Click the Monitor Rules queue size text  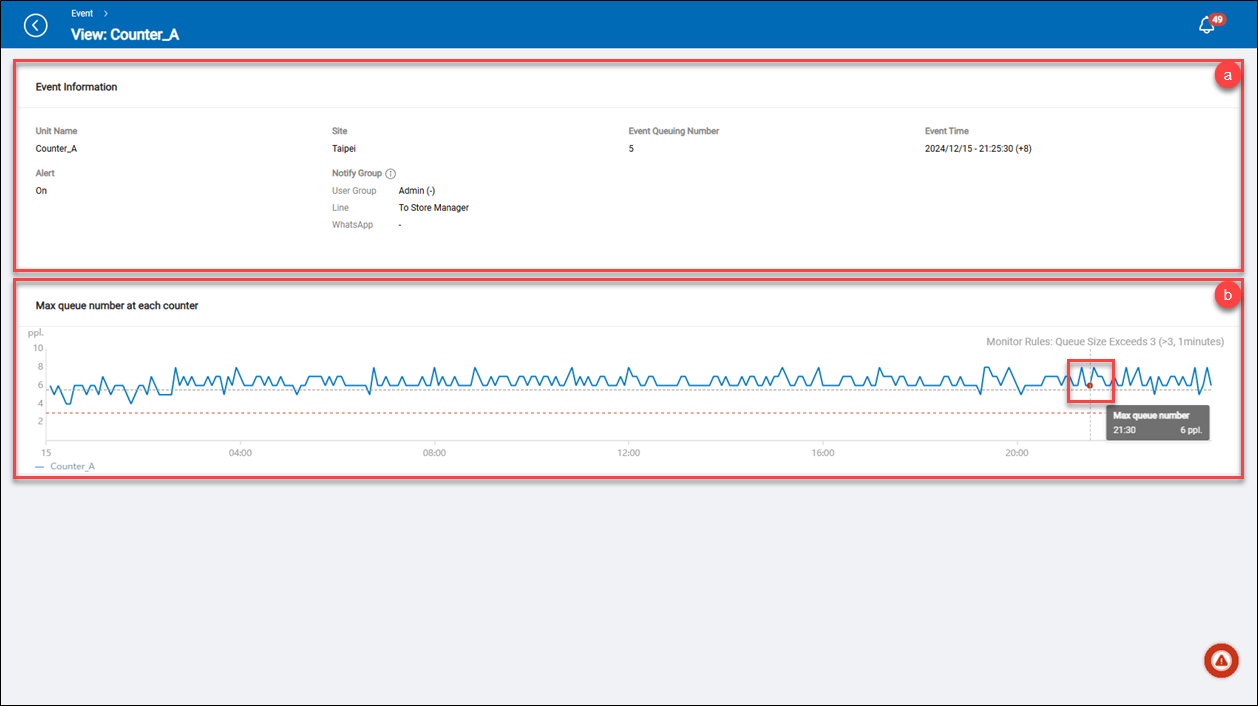(x=1104, y=342)
